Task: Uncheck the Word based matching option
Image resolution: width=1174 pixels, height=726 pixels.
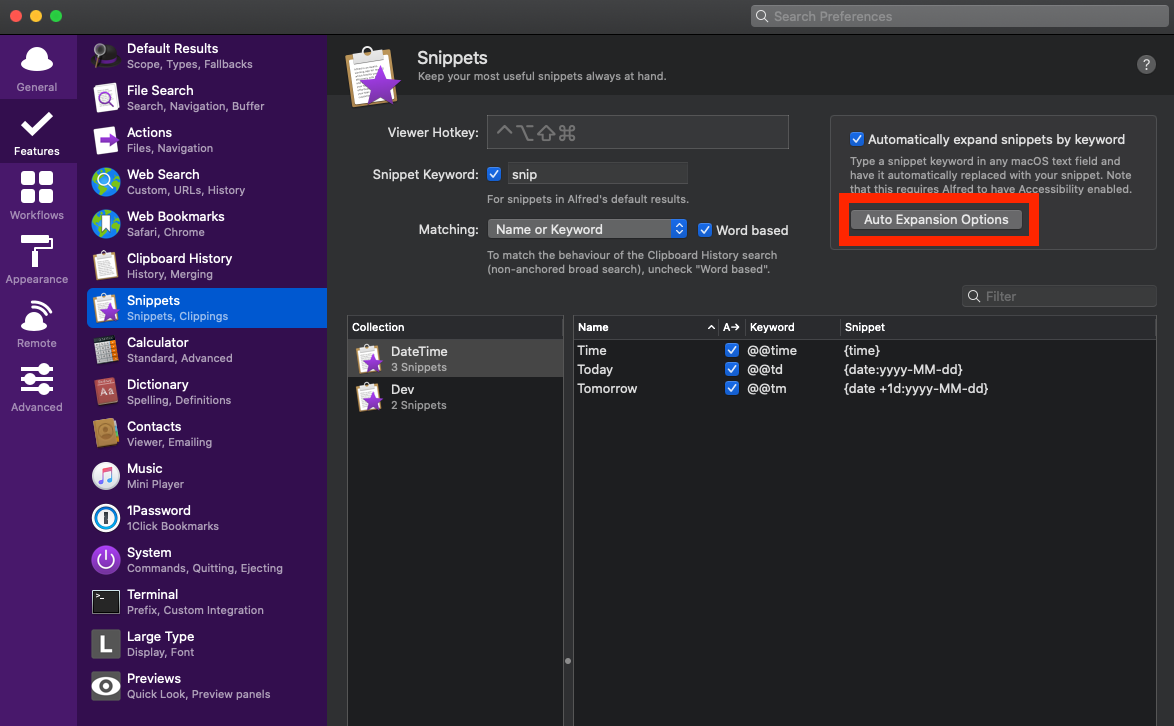Action: click(705, 230)
